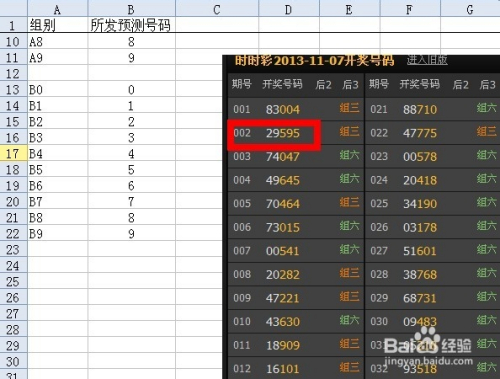Viewport: 500px width, 379px height.
Task: Click winning number 49645 of draw 004
Action: tap(283, 180)
